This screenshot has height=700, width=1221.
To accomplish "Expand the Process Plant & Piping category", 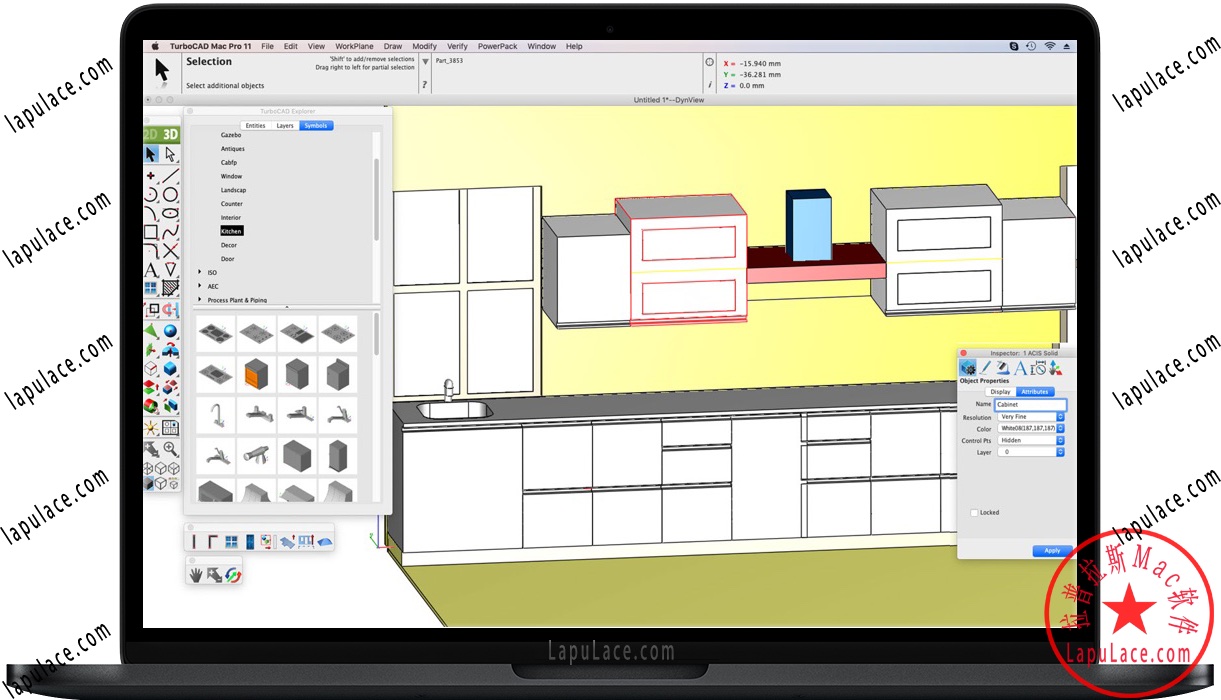I will click(198, 300).
